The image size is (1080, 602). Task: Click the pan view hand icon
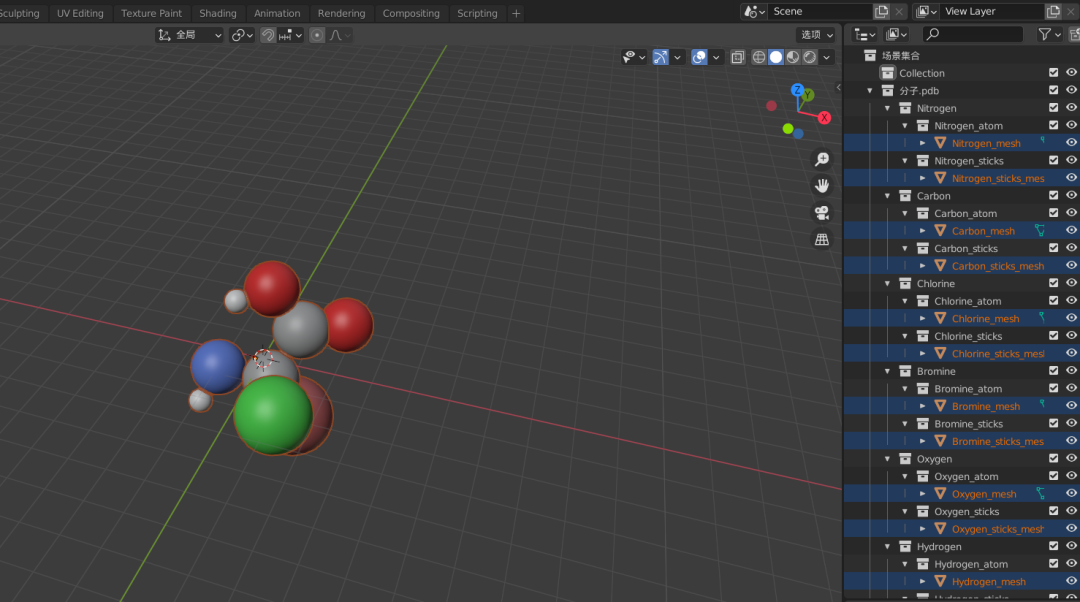(822, 186)
